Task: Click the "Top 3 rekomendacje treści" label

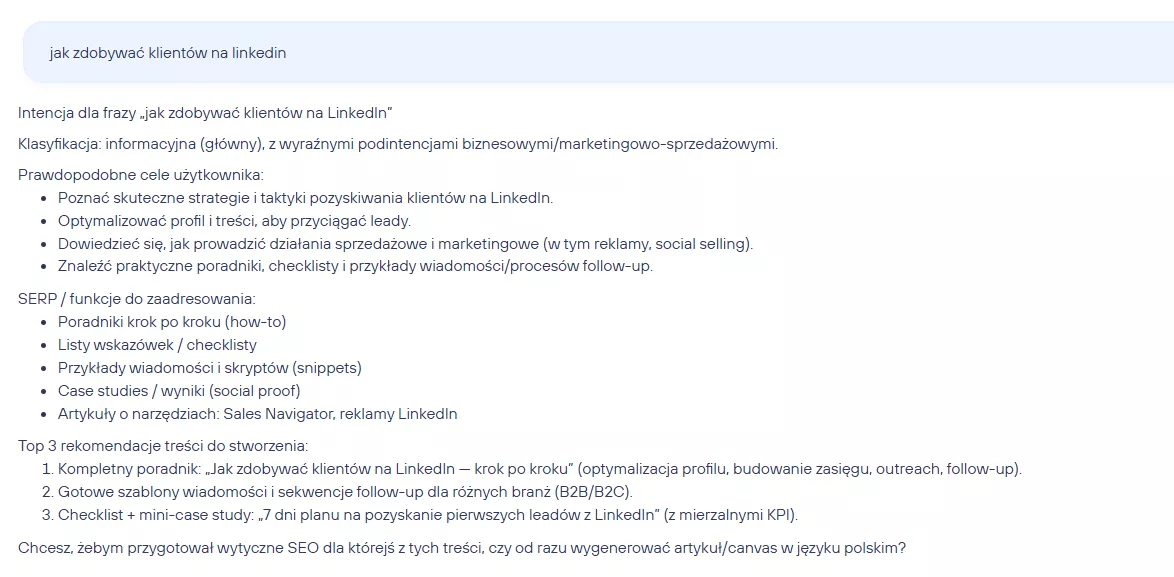Action: point(163,446)
